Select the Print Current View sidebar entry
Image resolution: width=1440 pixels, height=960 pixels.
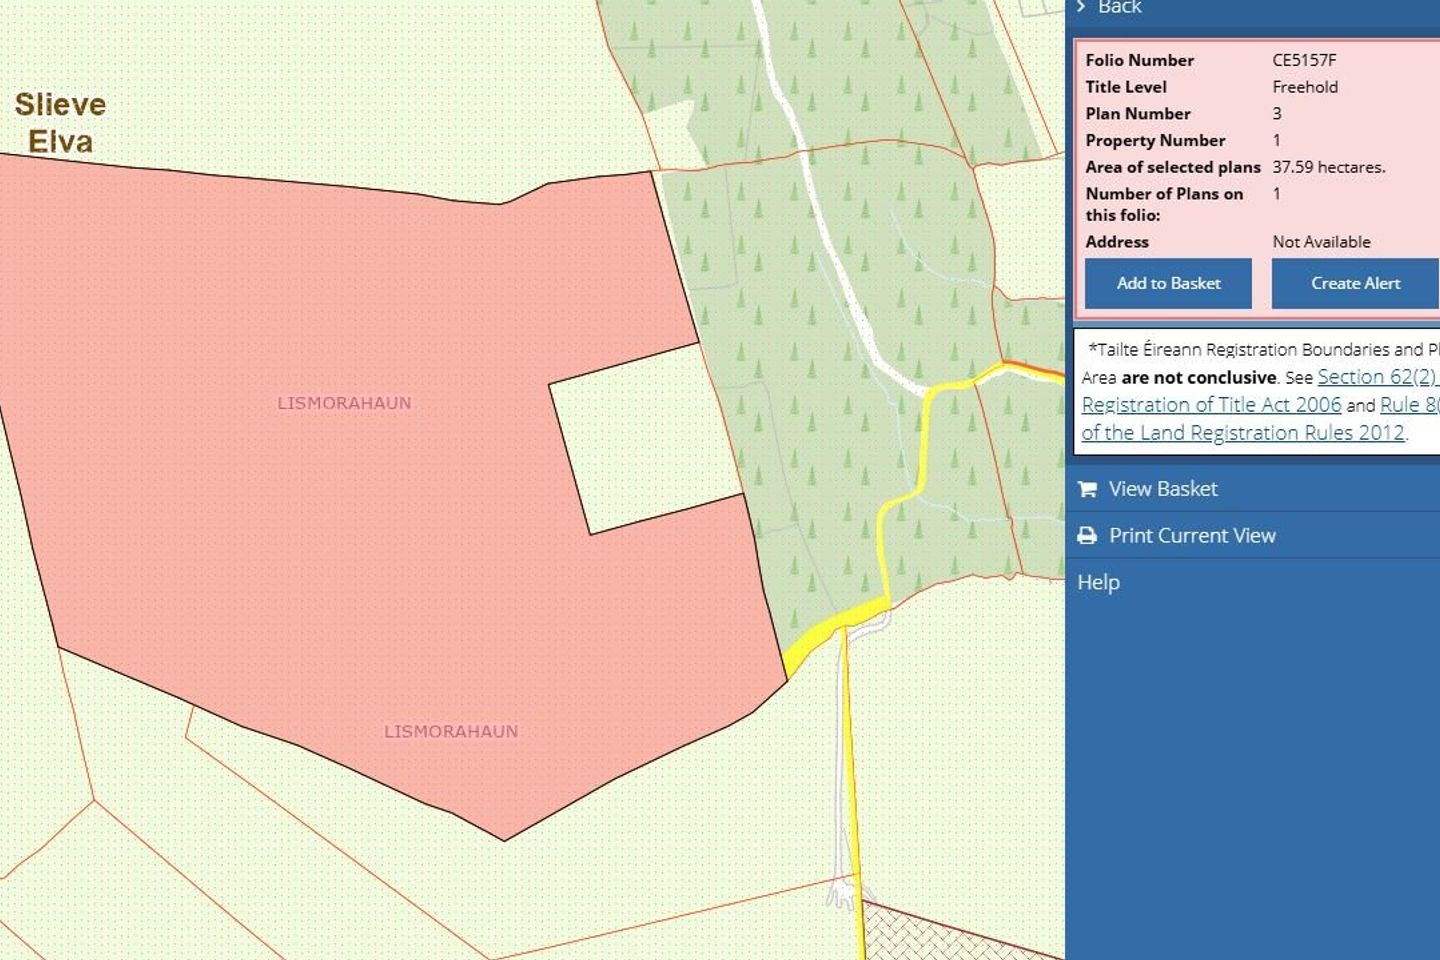[1192, 535]
